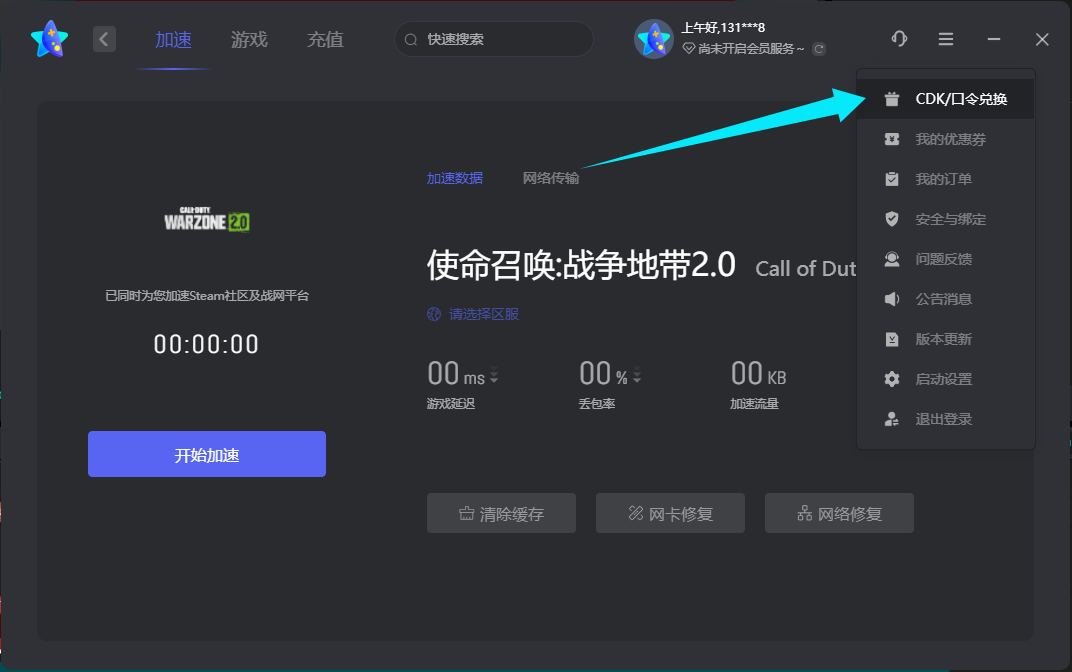Open 公告消息 menu entry
The height and width of the screenshot is (672, 1072).
[x=946, y=299]
